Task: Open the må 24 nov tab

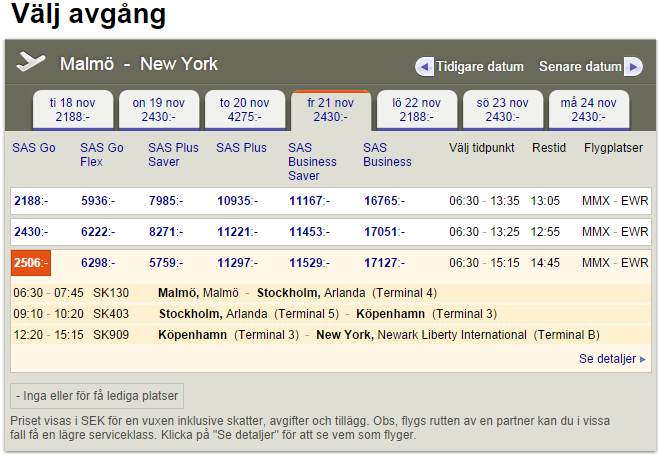Action: pos(588,110)
